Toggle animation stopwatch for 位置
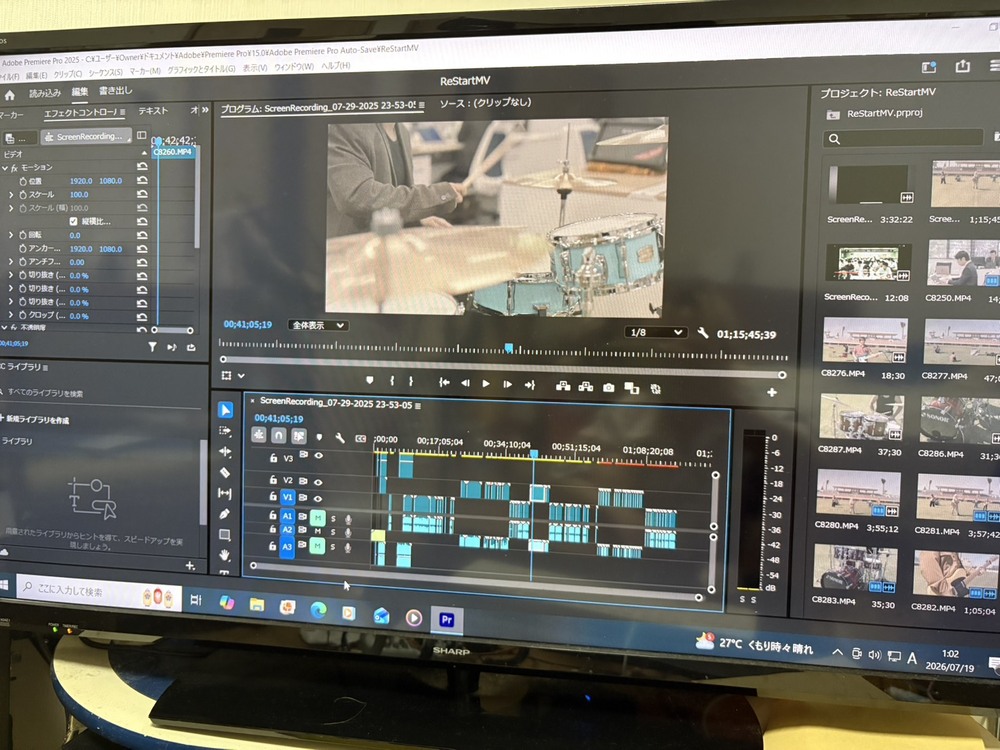Screen dimensions: 1000x750 point(23,181)
